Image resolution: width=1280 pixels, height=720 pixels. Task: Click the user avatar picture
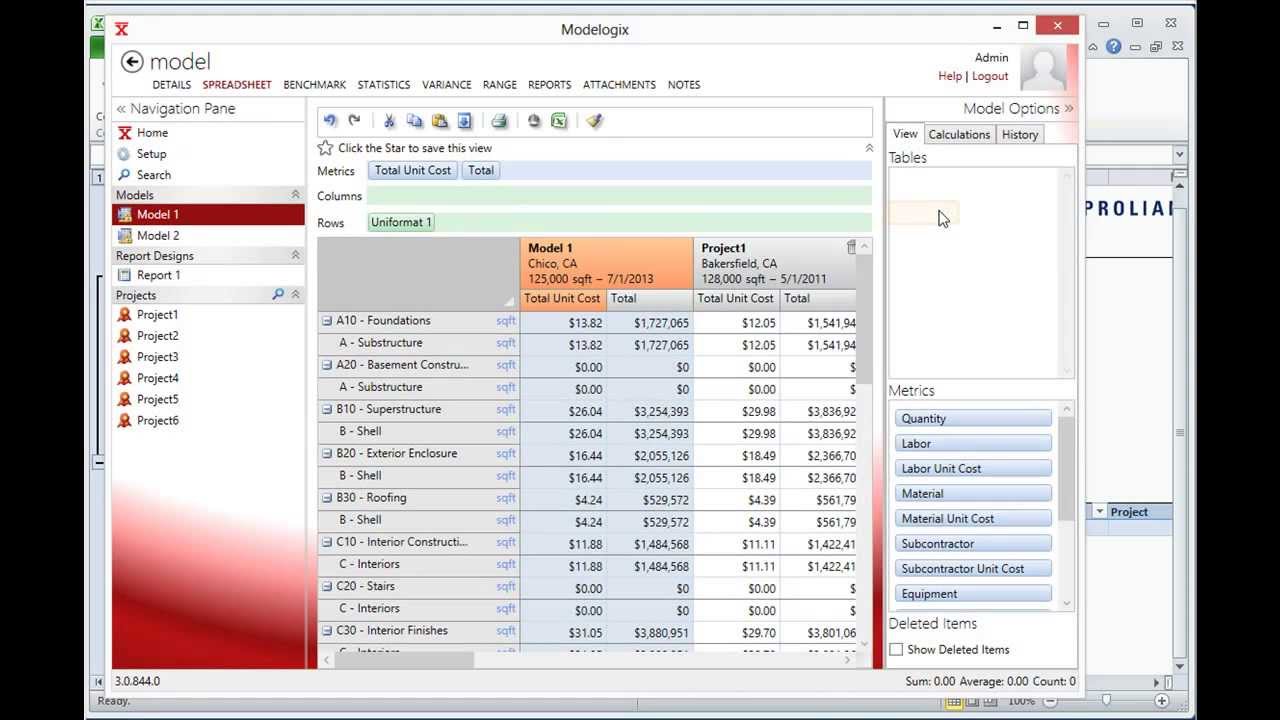point(1043,68)
